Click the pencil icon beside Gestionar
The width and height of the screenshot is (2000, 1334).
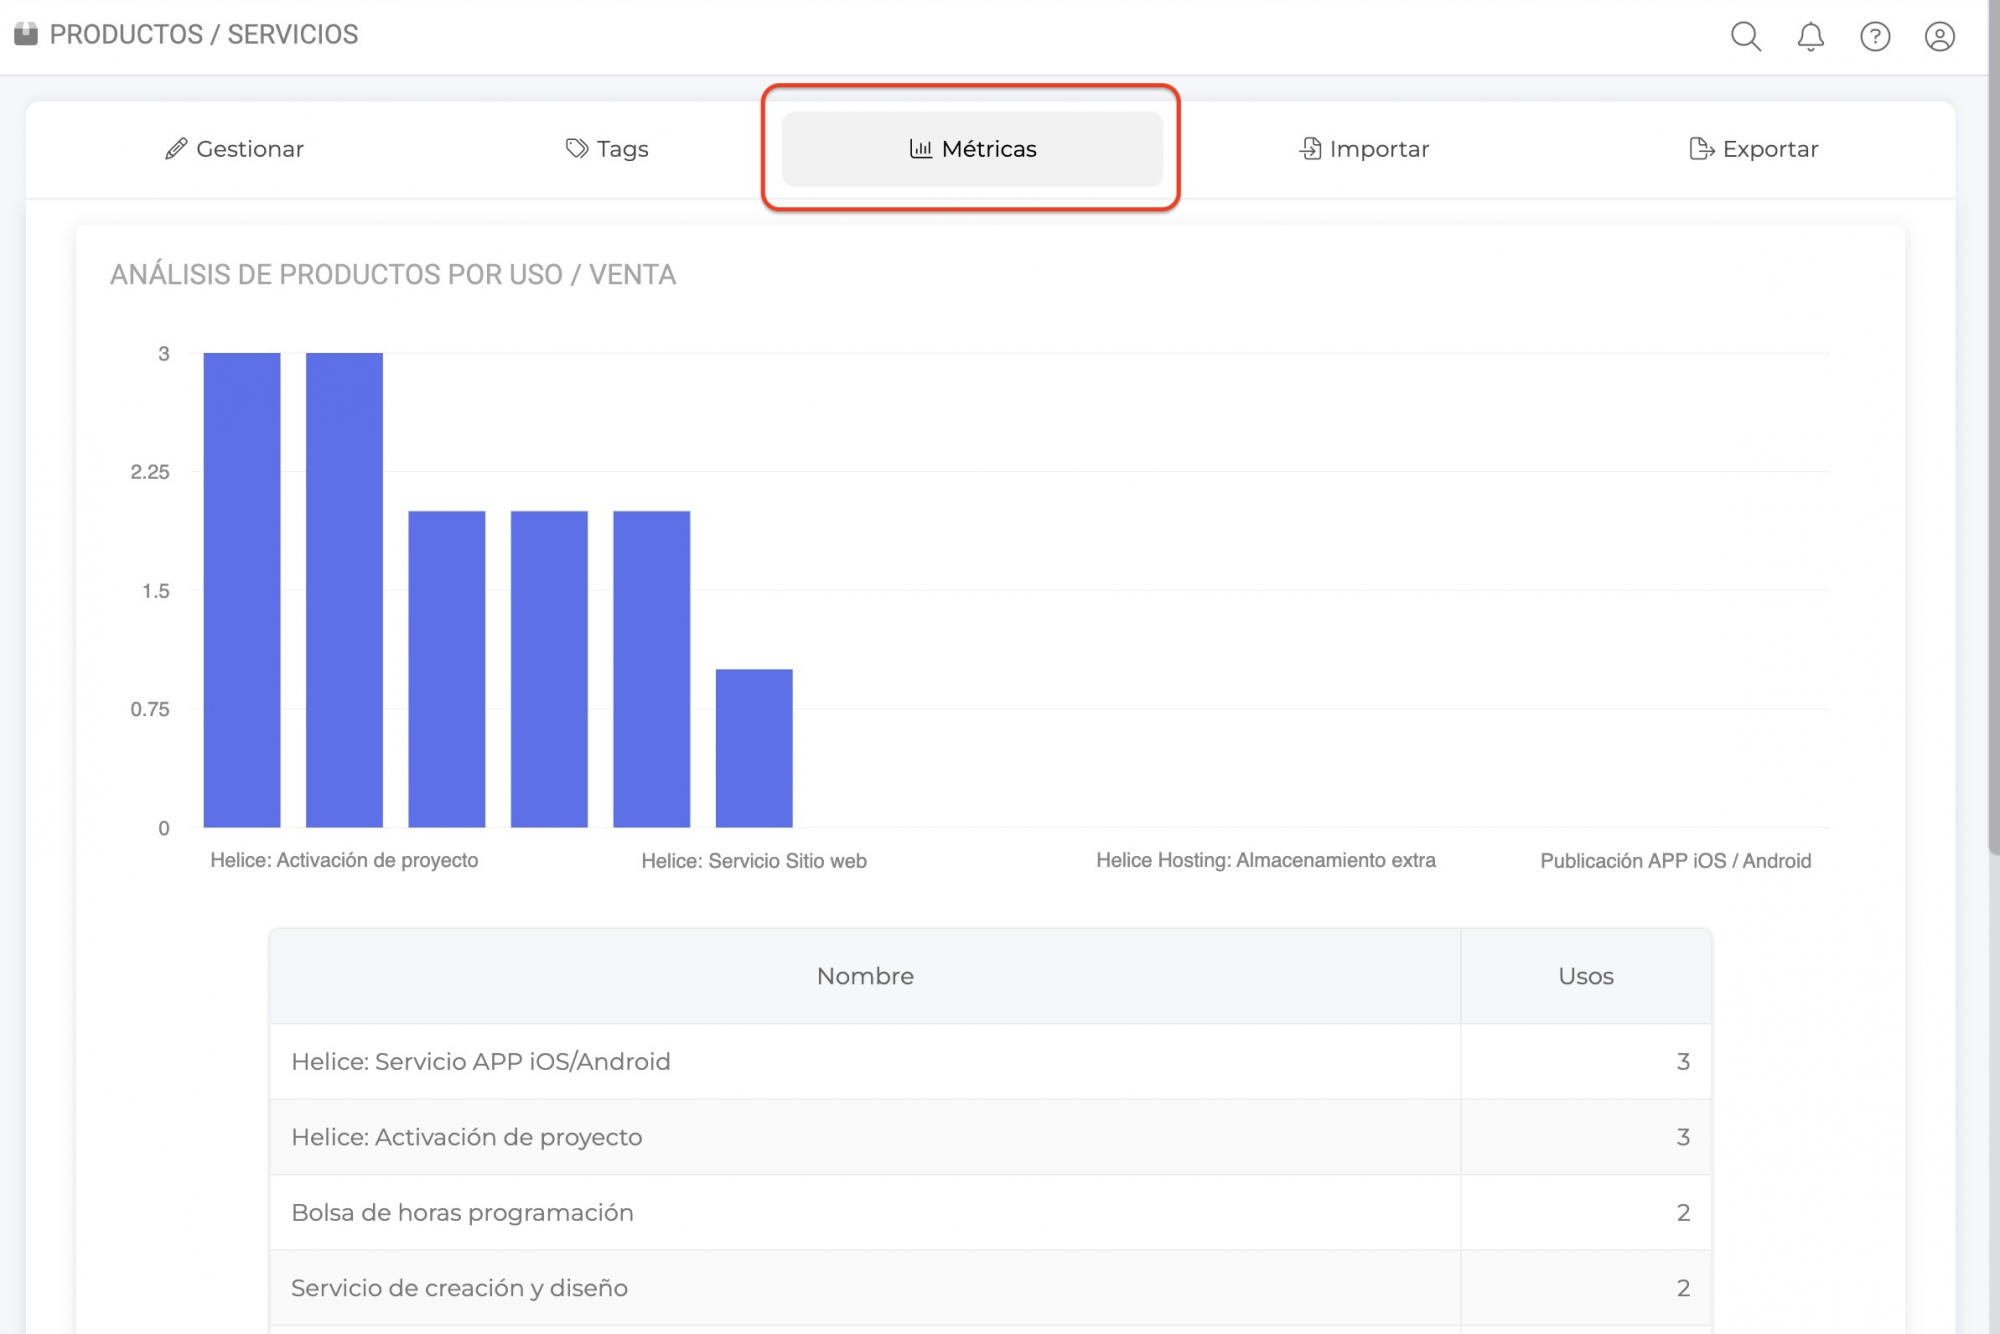pyautogui.click(x=176, y=149)
